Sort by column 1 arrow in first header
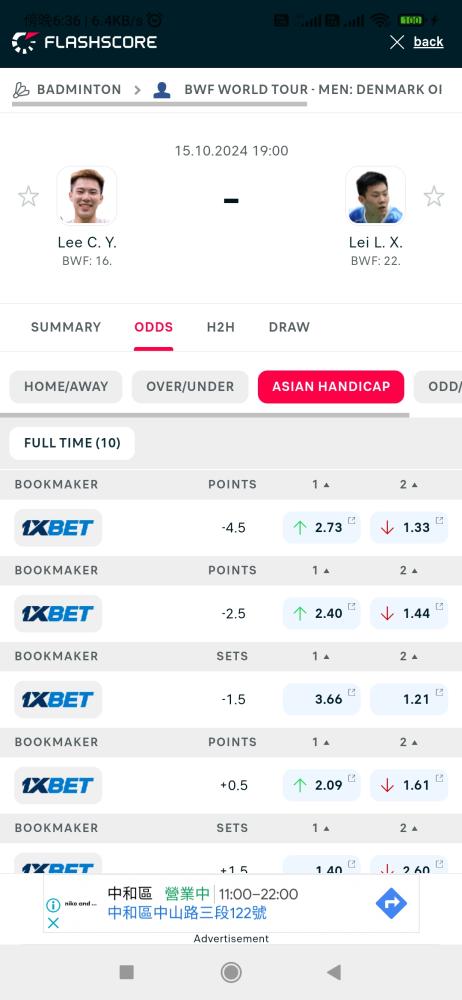The height and width of the screenshot is (1000, 462). 327,485
